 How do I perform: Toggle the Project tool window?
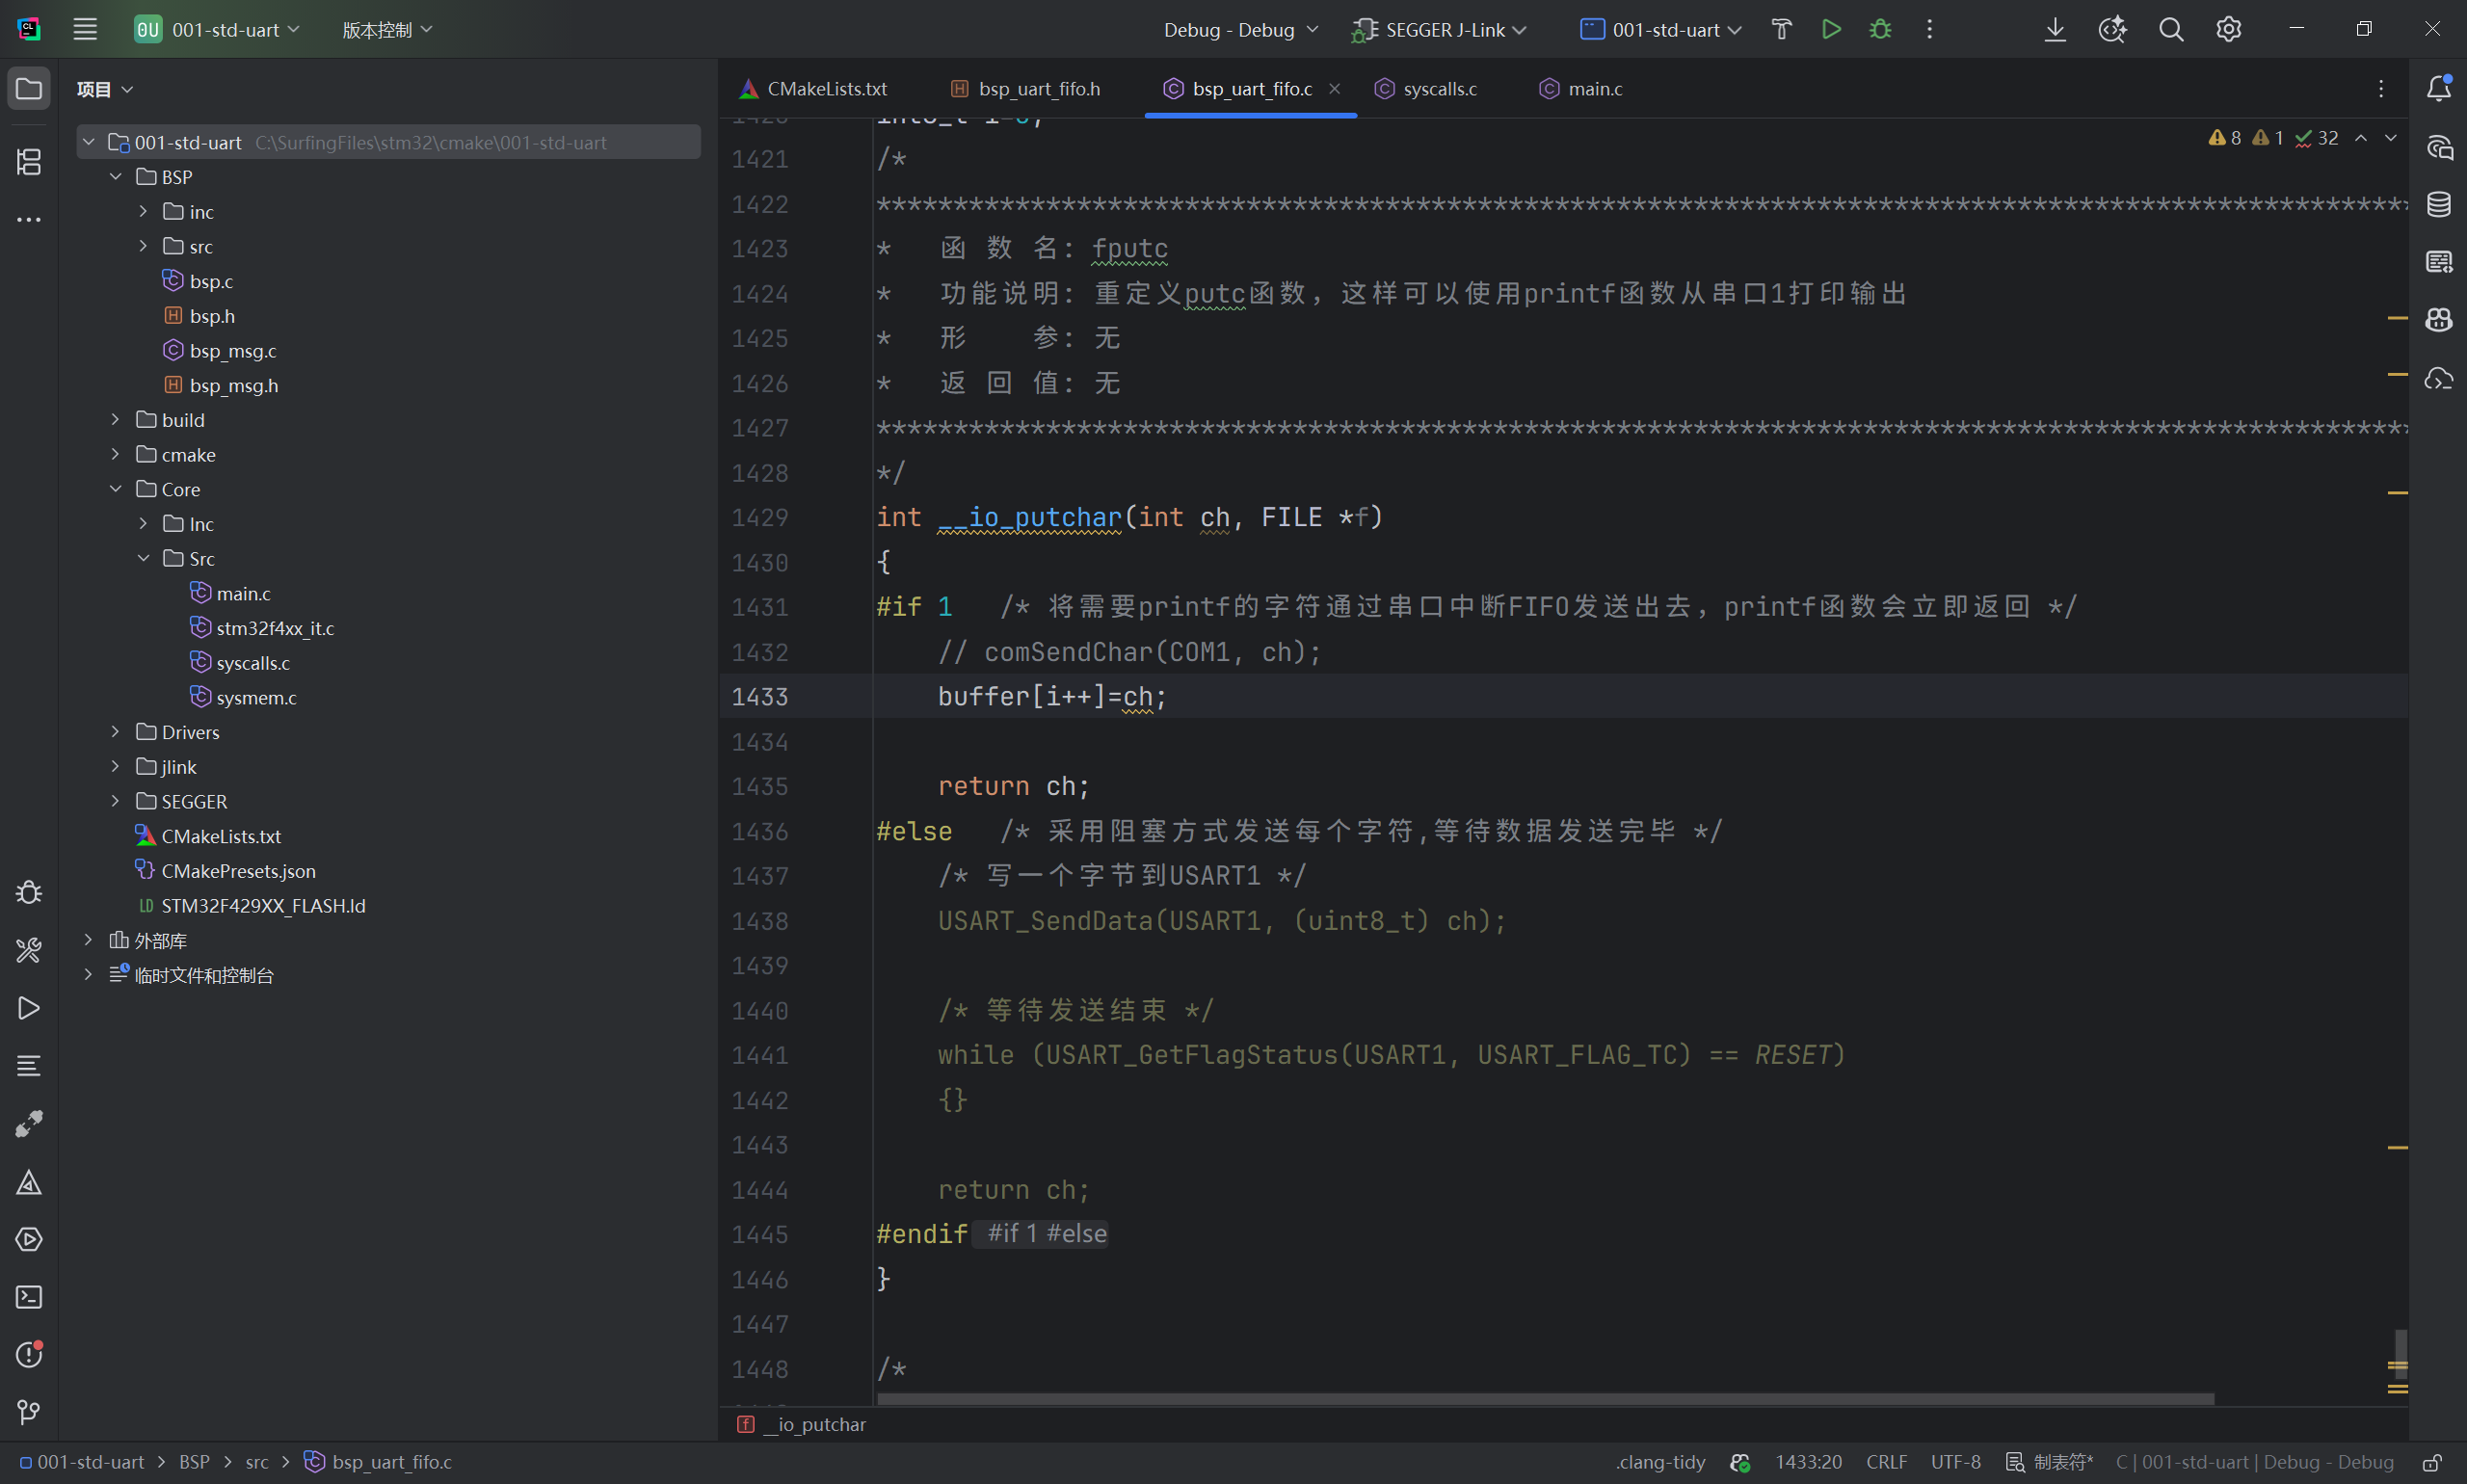point(29,89)
